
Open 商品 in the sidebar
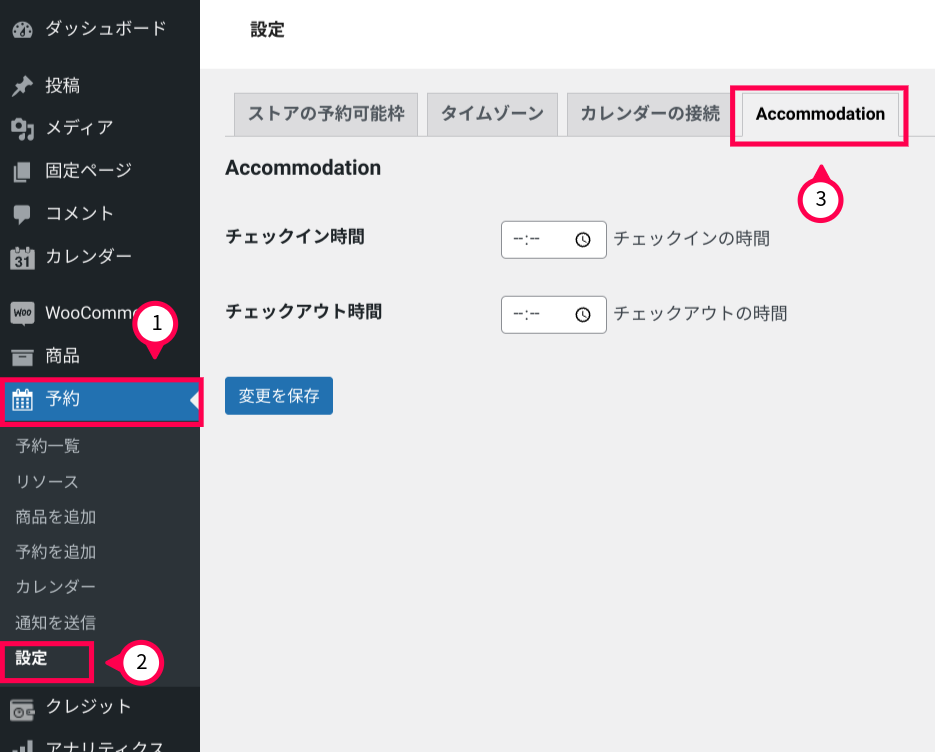(x=100, y=356)
